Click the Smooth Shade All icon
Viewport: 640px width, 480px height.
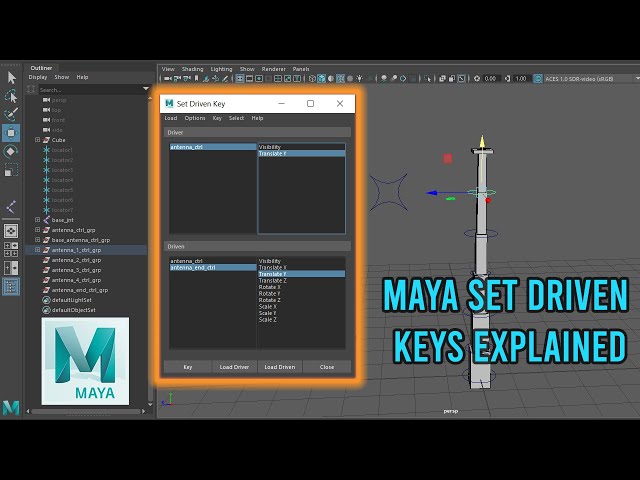coord(322,78)
